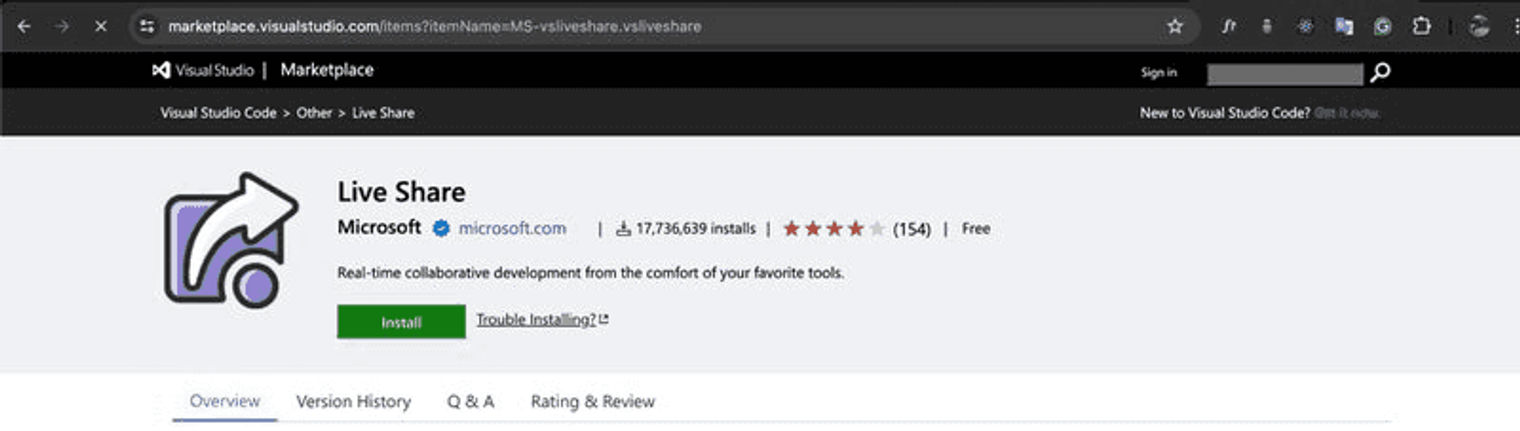This screenshot has width=1520, height=431.
Task: Click the gray extension icon beside 'fr'
Action: tap(1267, 27)
